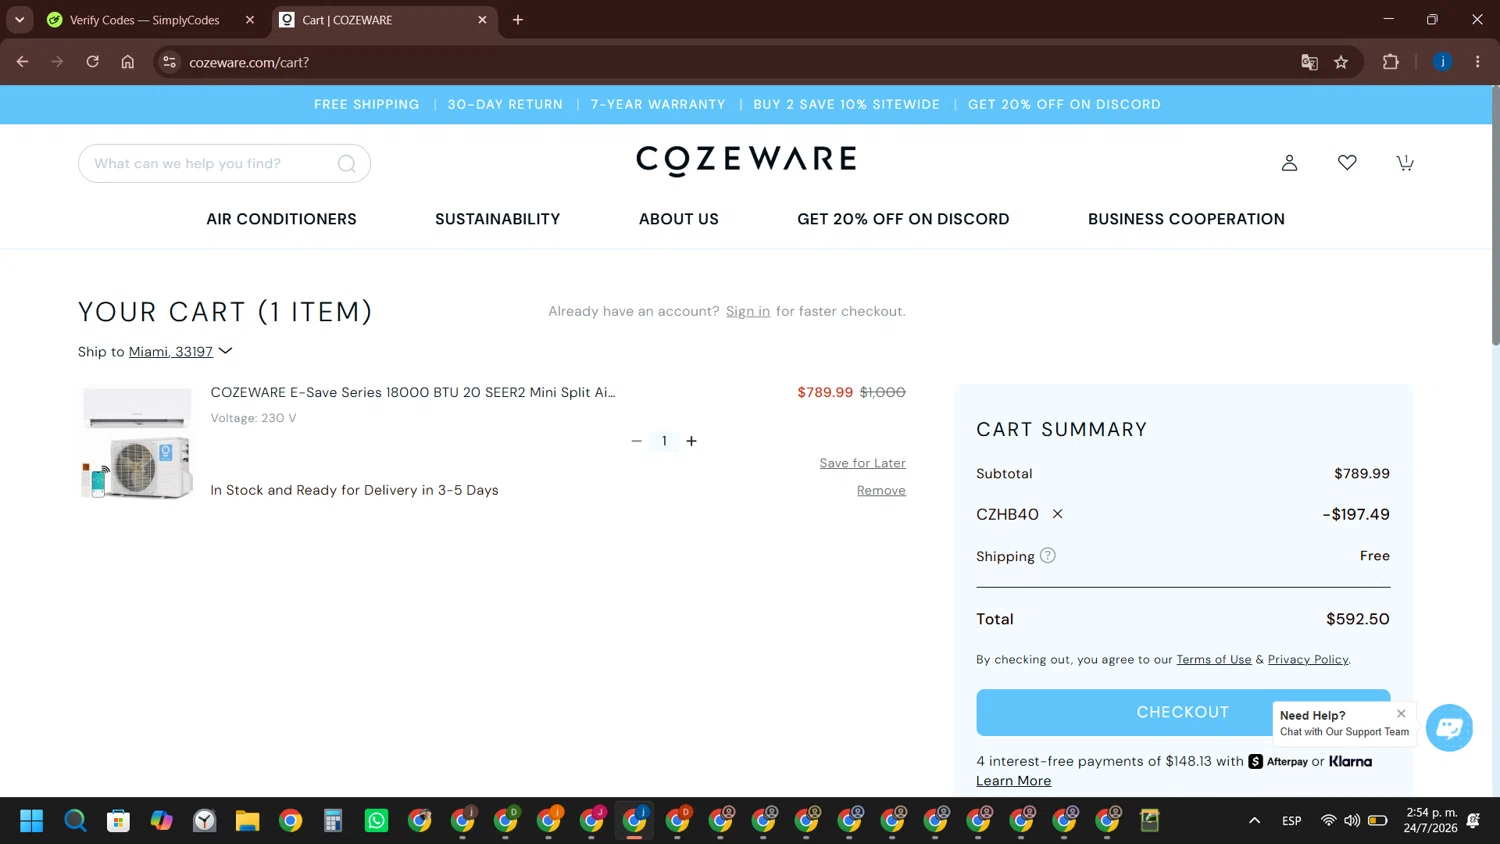Click the quantity field showing 1

(x=664, y=441)
